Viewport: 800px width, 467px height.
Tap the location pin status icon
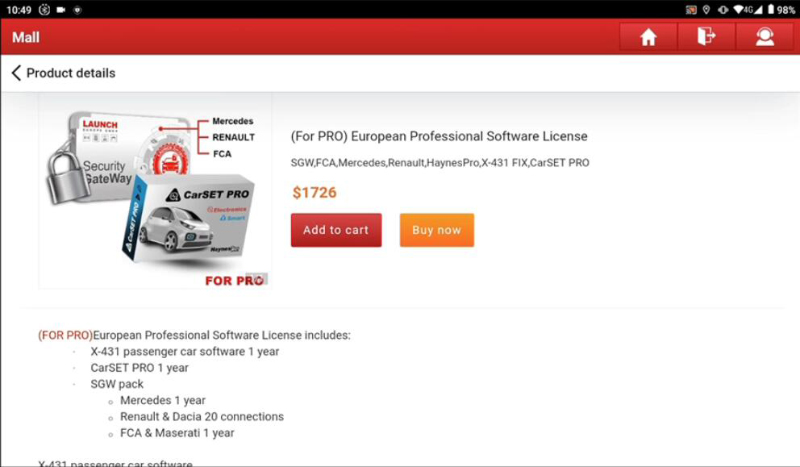(x=706, y=10)
